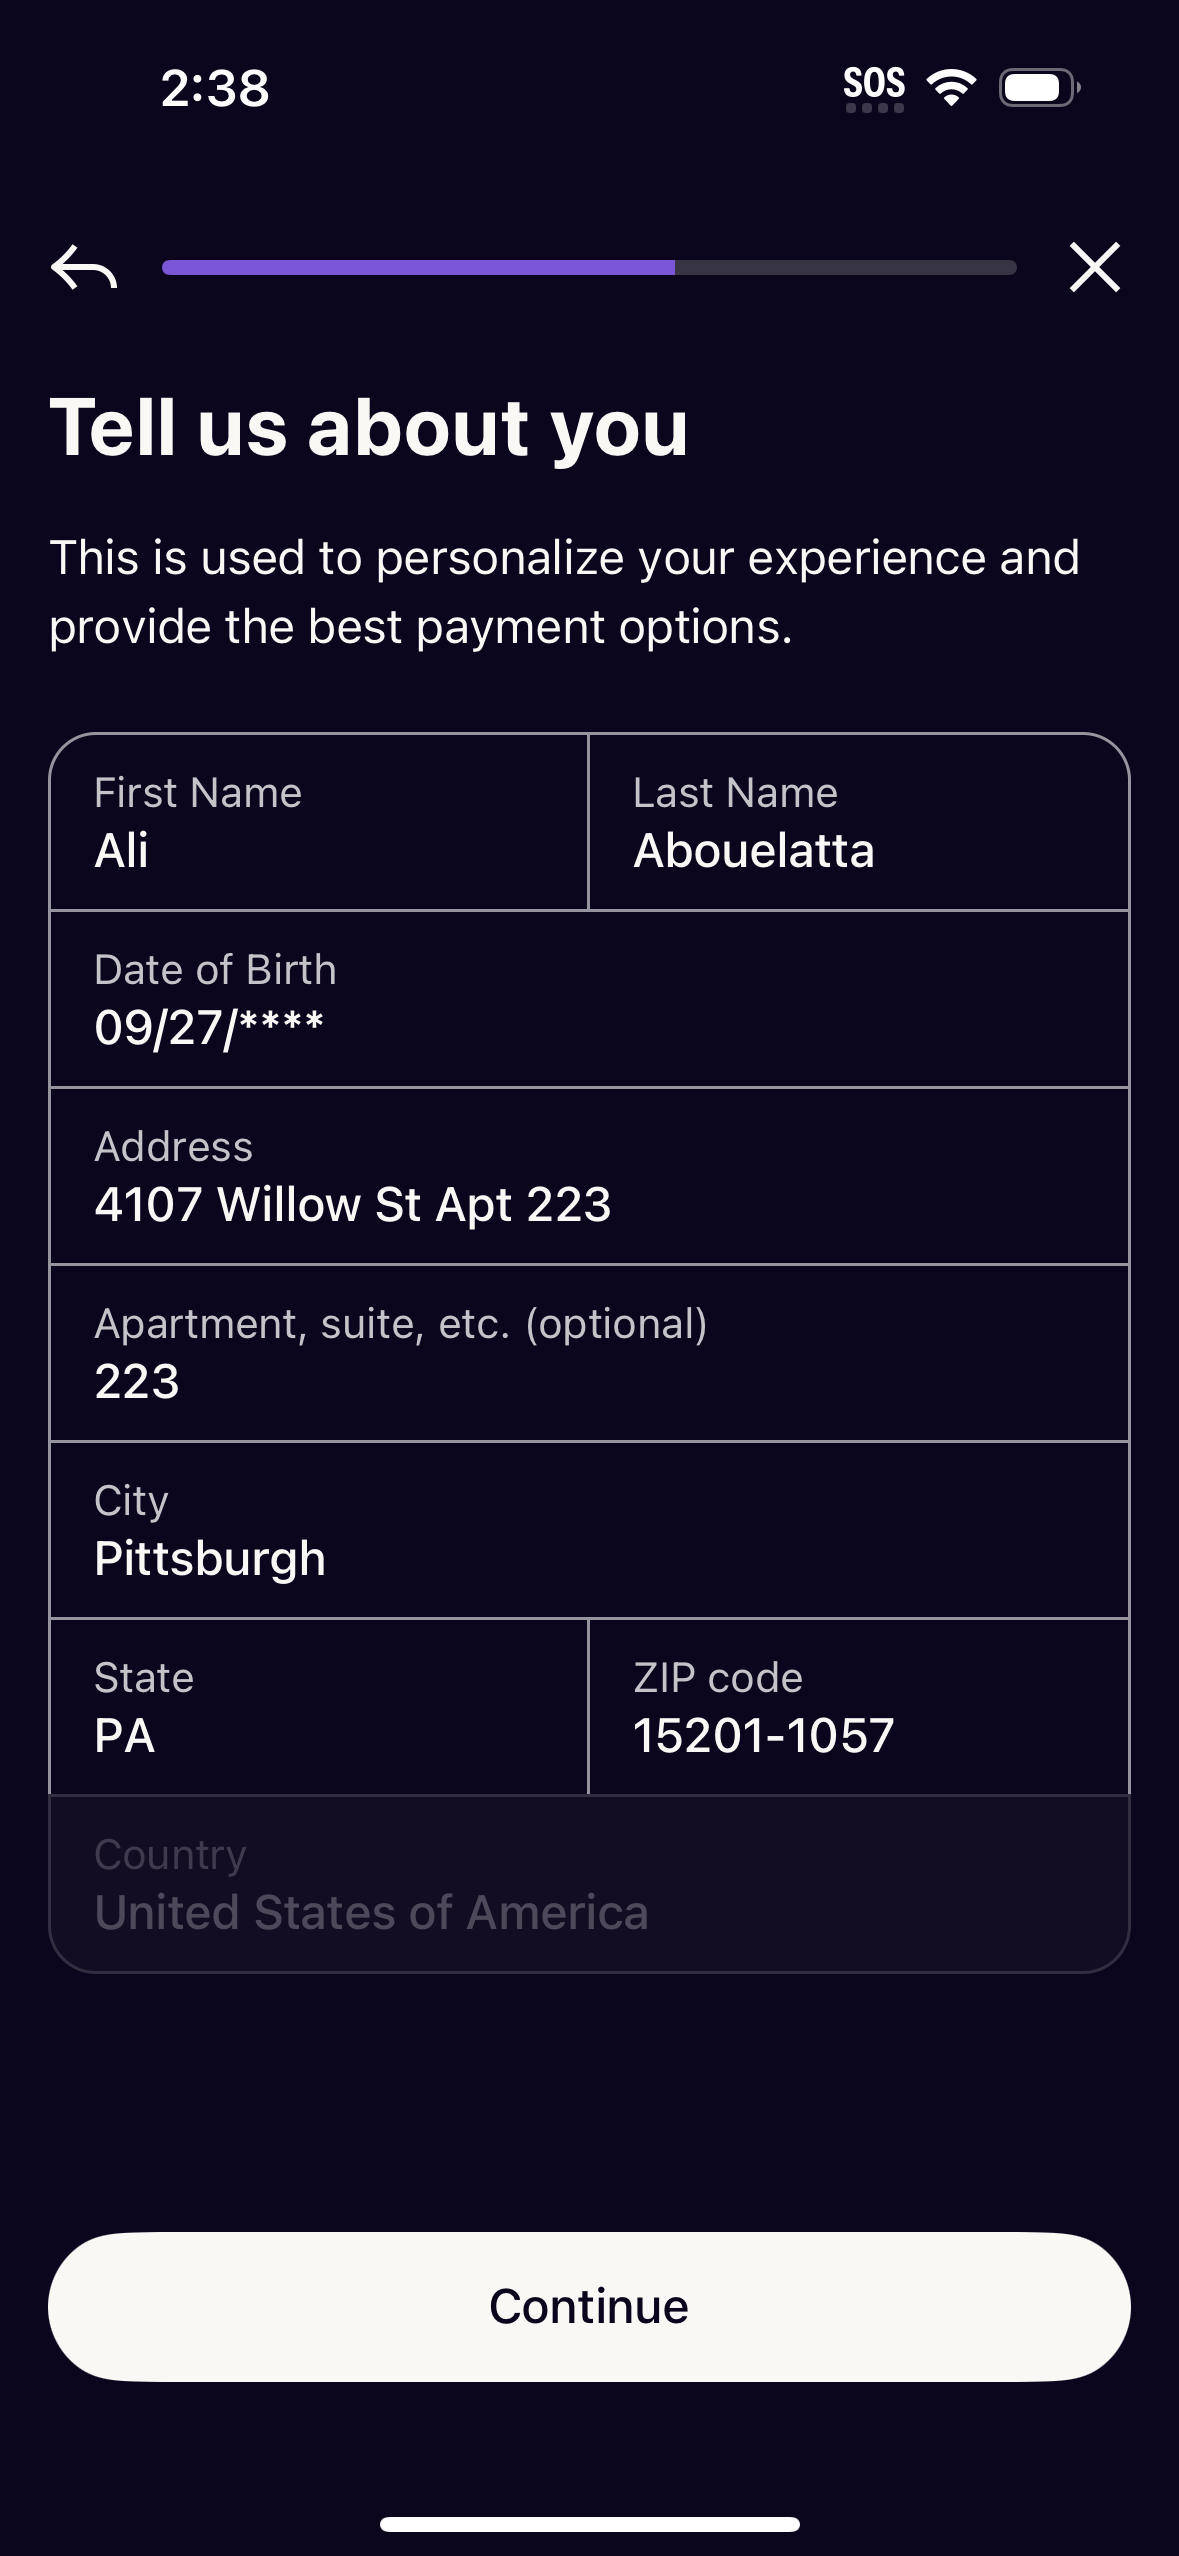Edit the First Name field

pos(318,823)
